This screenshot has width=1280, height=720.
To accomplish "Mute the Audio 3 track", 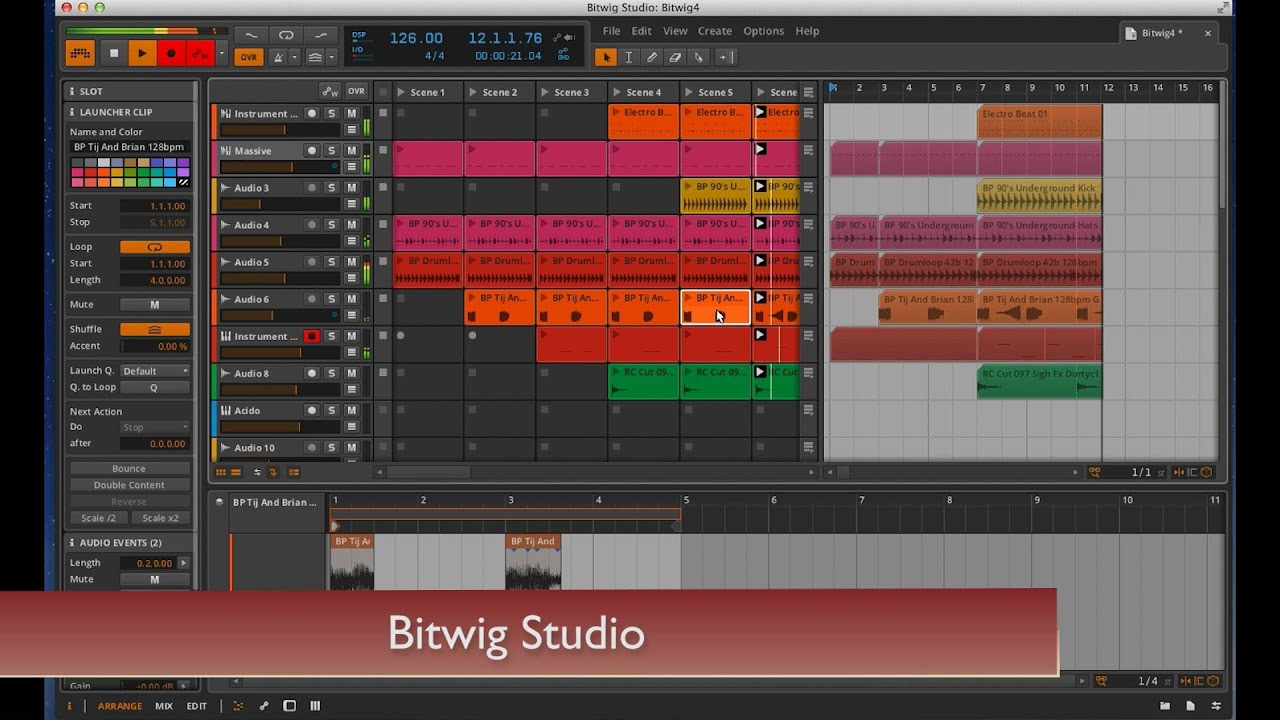I will coord(351,188).
